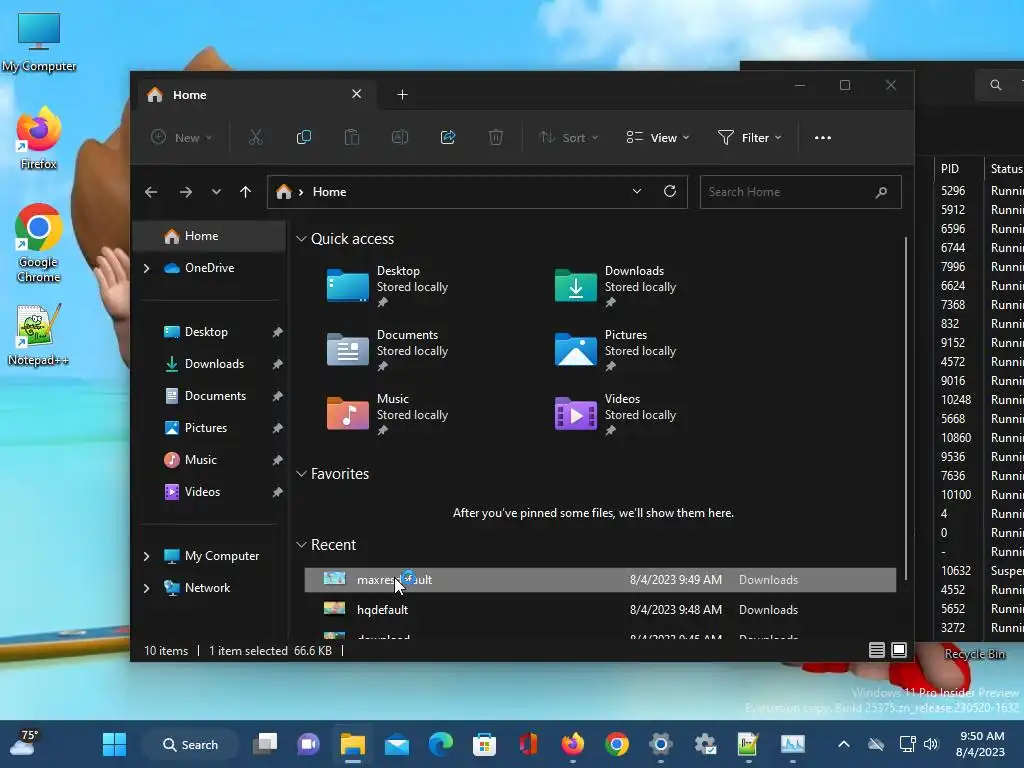
Task: Open Google Chrome desktop shortcut
Action: (39, 242)
